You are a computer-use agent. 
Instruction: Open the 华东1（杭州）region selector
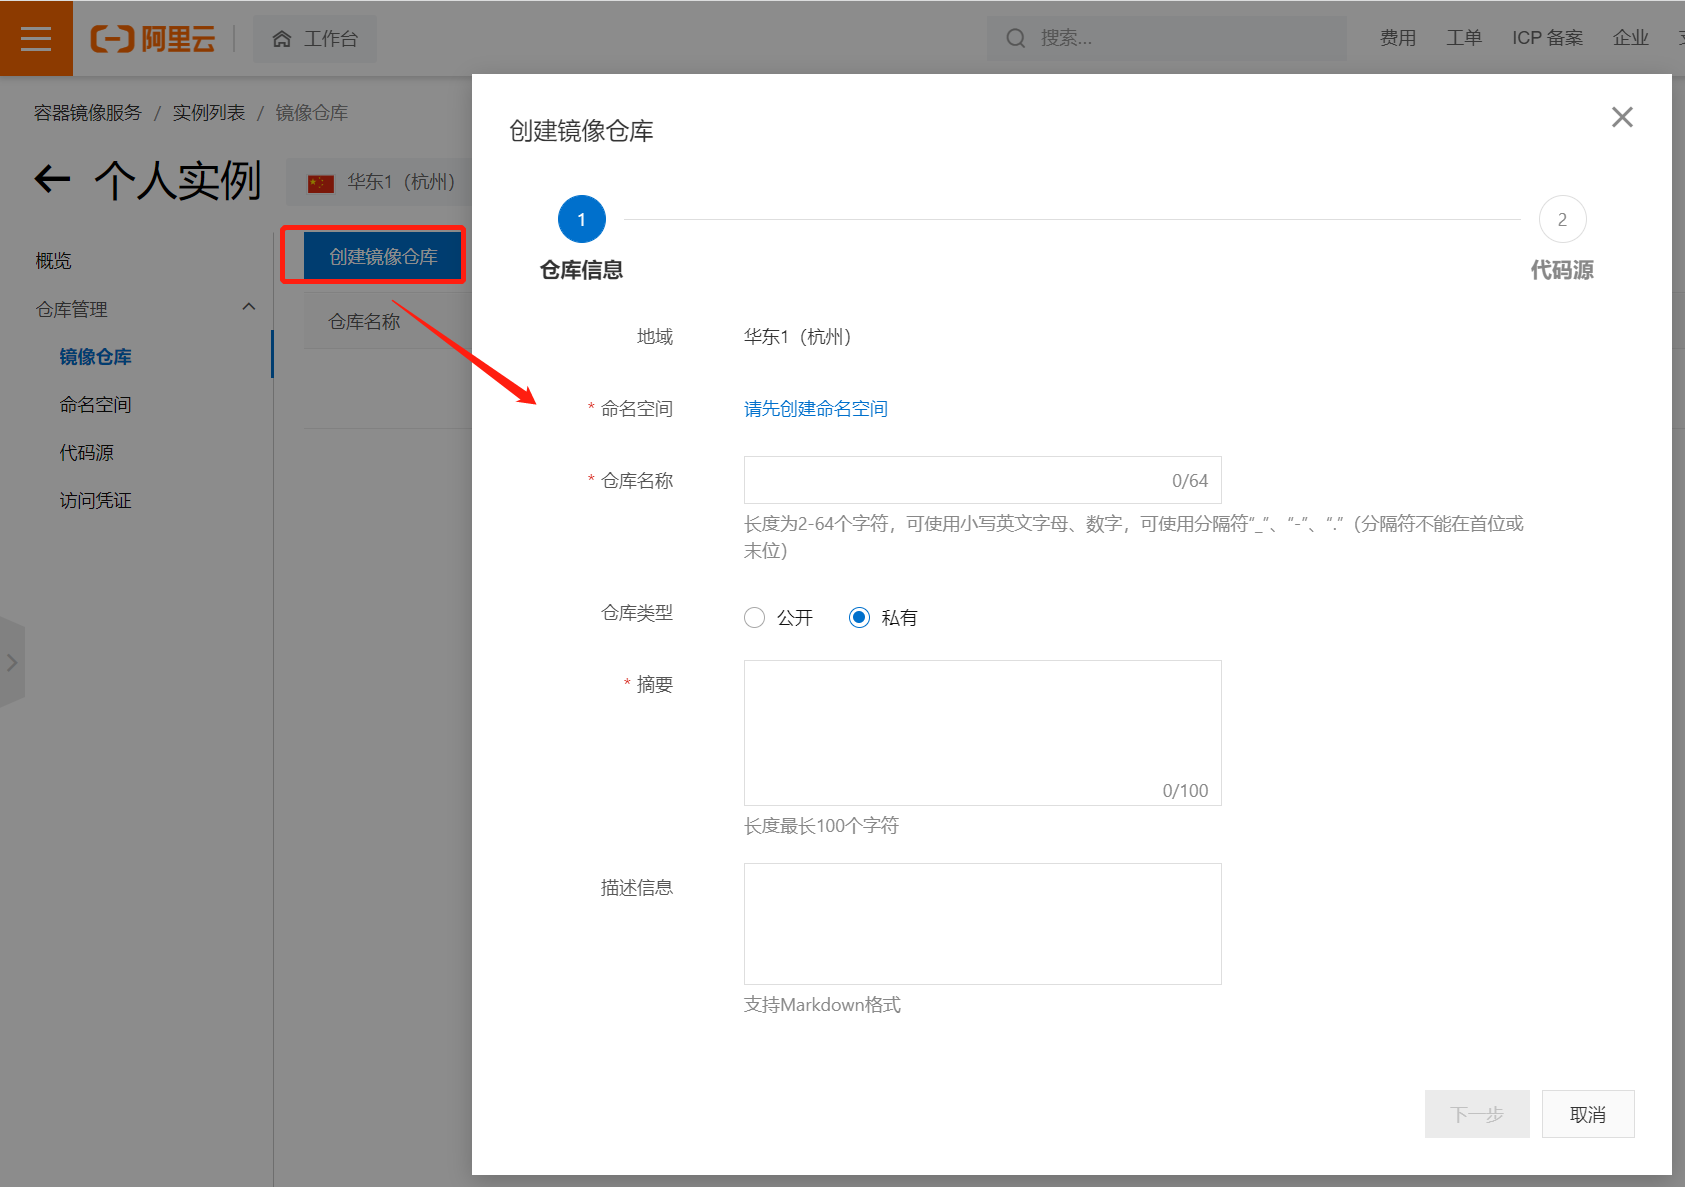click(x=381, y=182)
